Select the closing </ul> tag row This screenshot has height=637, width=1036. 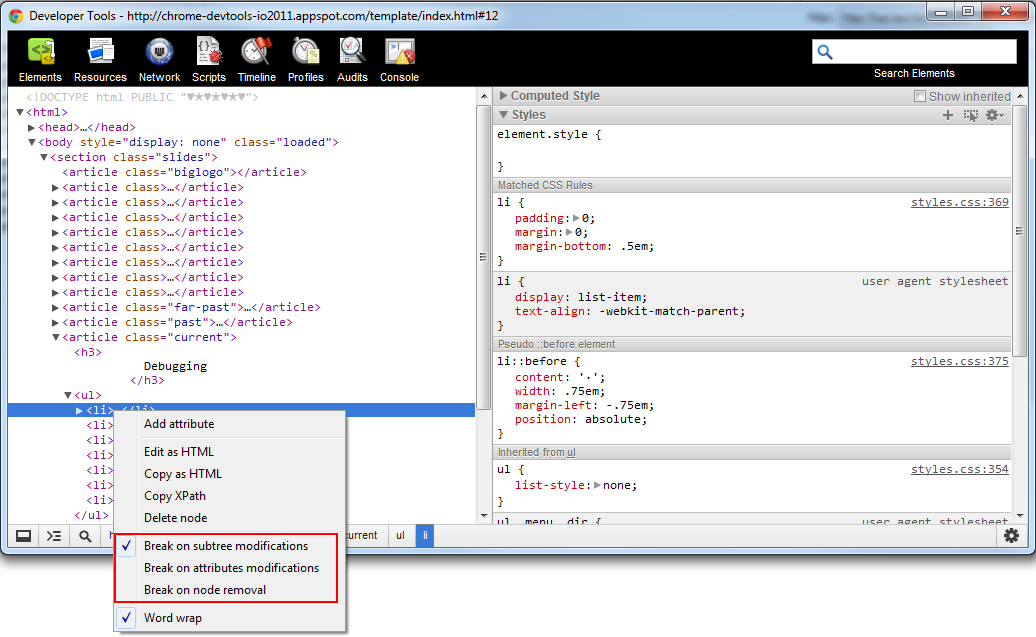(91, 515)
